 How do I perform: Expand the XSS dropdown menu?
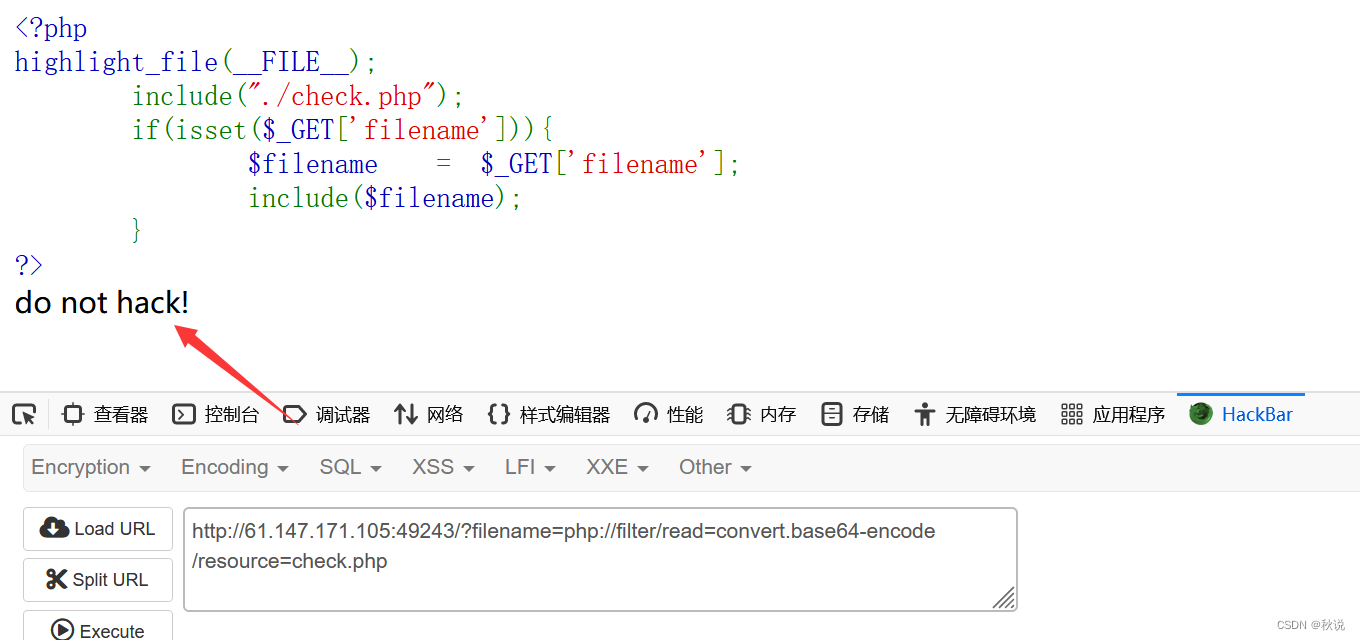pyautogui.click(x=443, y=467)
